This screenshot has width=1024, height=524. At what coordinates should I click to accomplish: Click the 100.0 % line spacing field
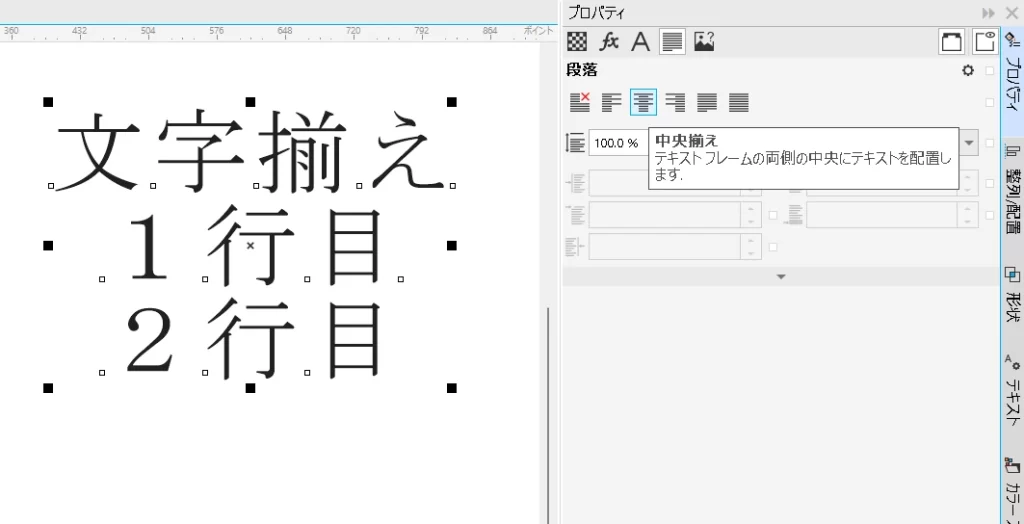[618, 143]
